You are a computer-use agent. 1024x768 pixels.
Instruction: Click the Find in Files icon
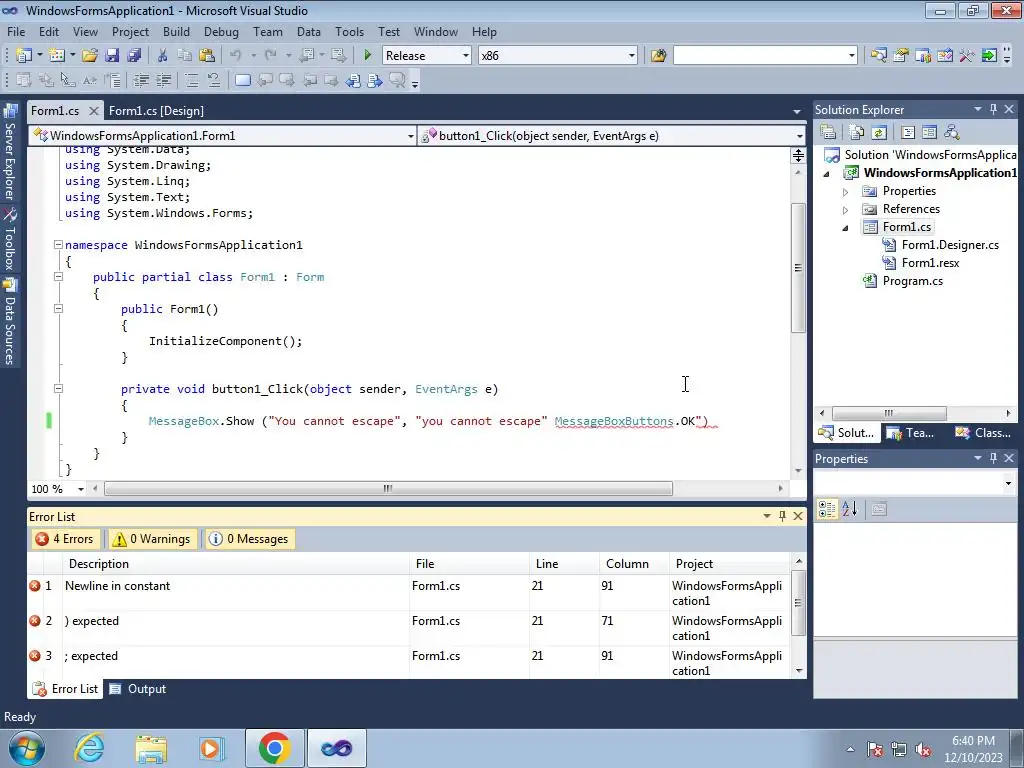658,56
